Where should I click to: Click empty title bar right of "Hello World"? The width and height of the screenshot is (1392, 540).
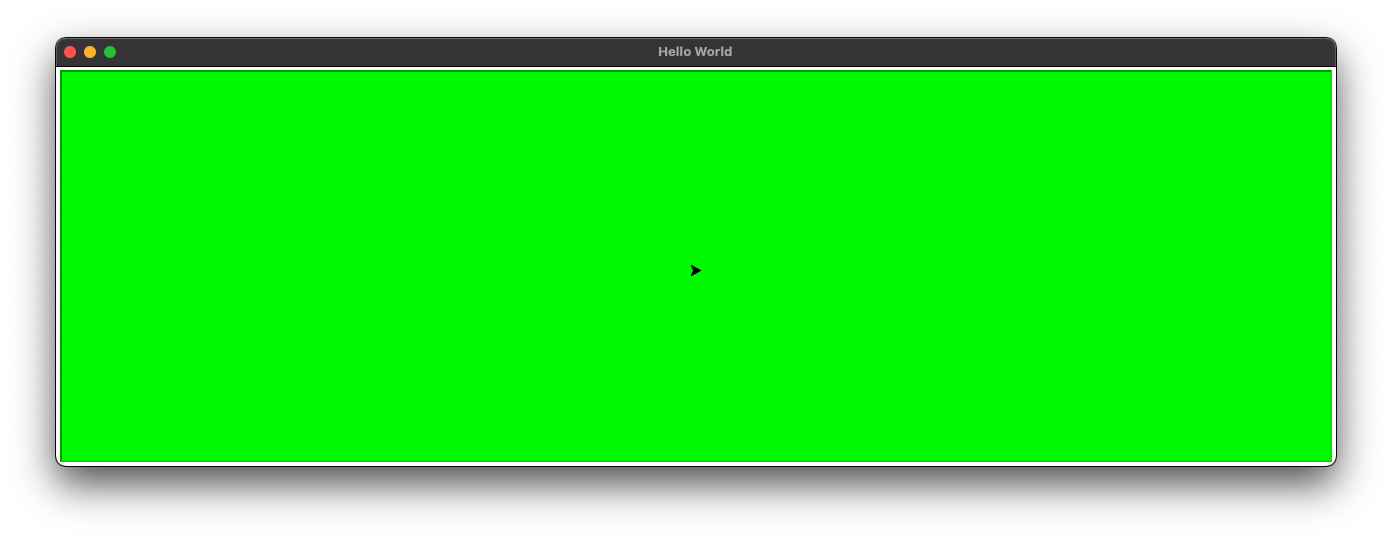pos(1000,52)
